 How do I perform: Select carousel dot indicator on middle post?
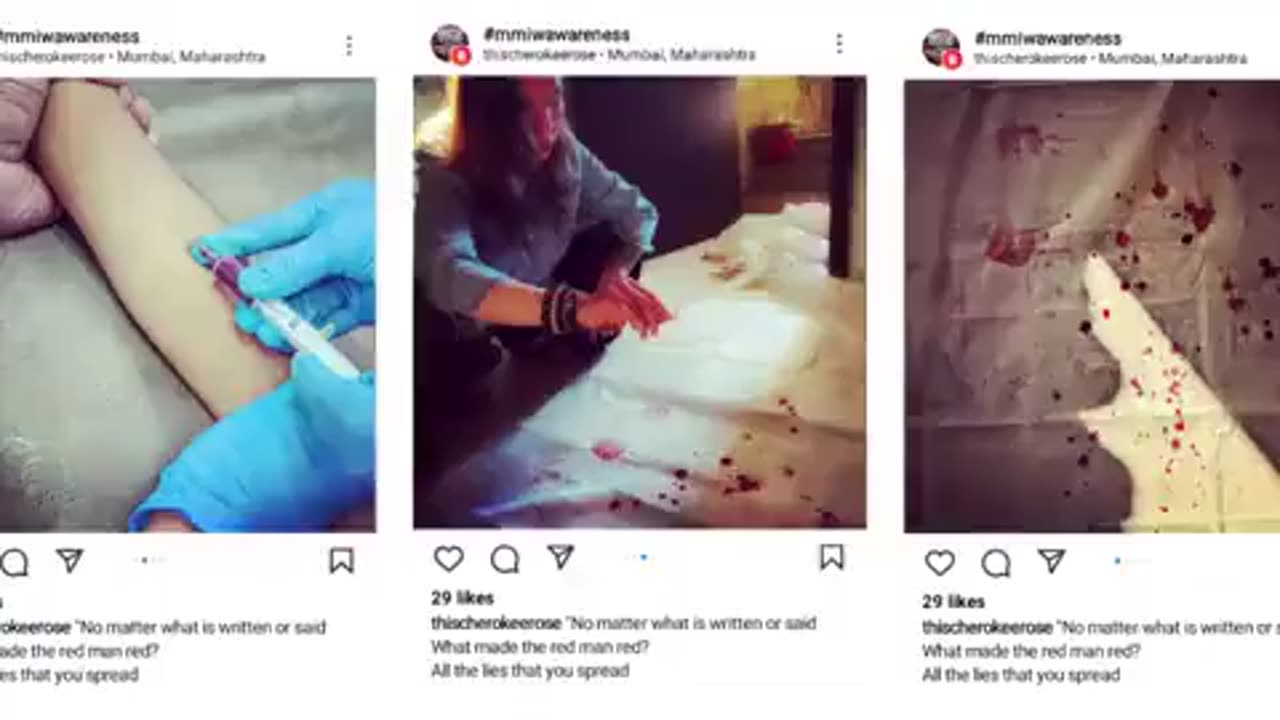pyautogui.click(x=643, y=558)
